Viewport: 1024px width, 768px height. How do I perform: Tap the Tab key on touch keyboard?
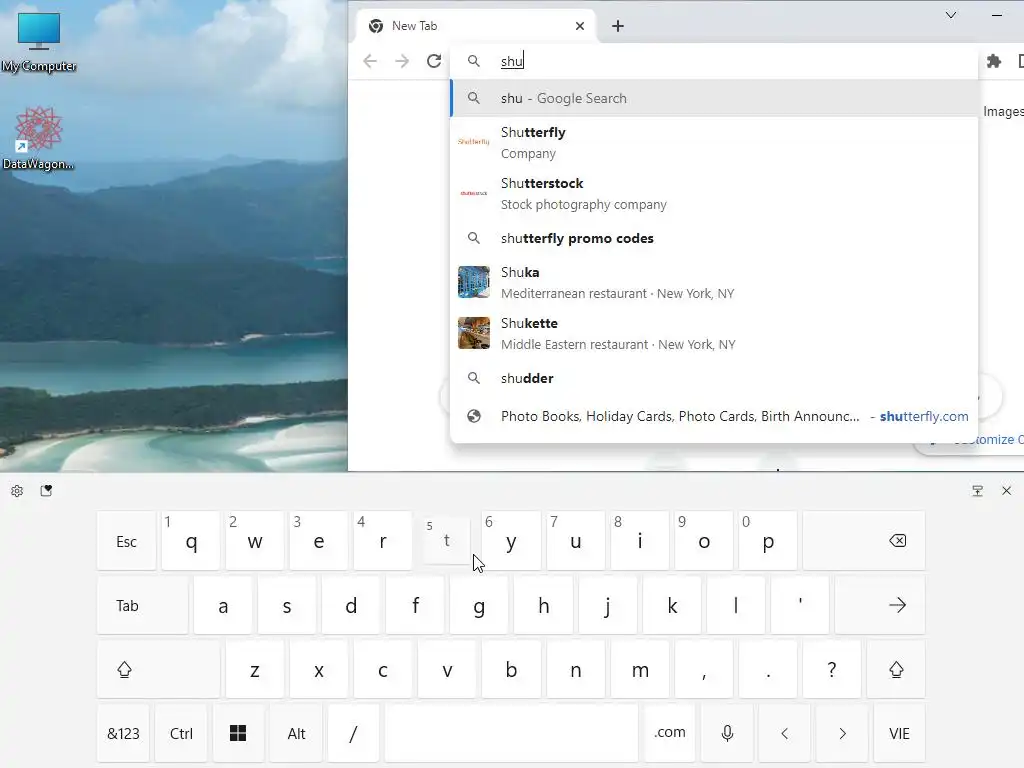pyautogui.click(x=142, y=605)
